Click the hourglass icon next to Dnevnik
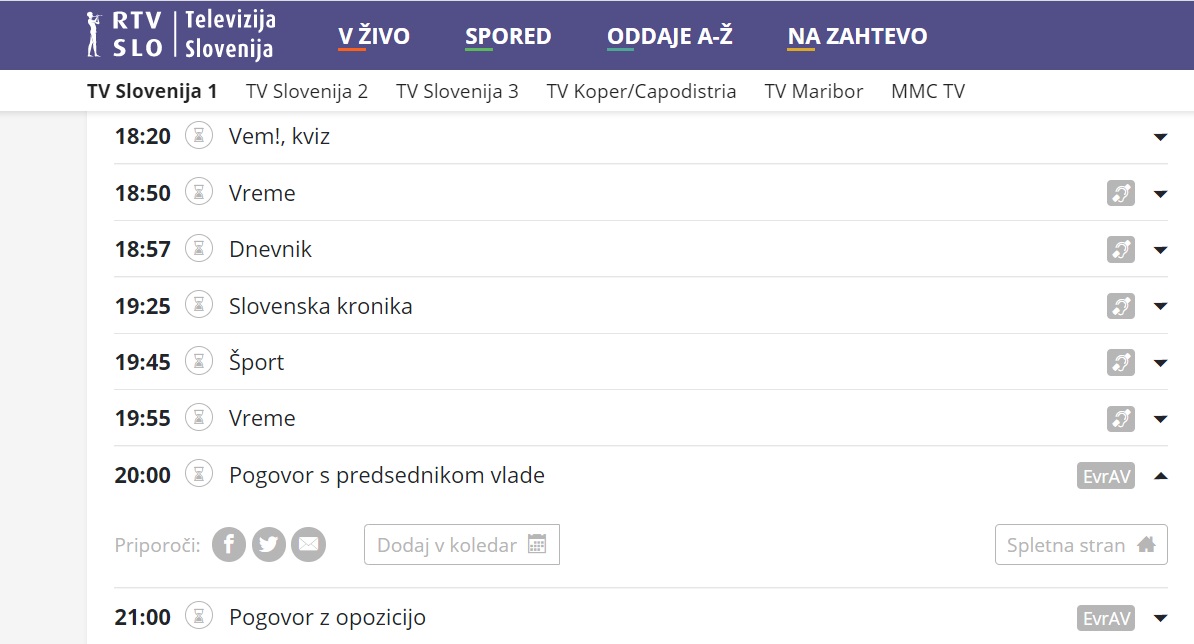1194x644 pixels. (201, 249)
